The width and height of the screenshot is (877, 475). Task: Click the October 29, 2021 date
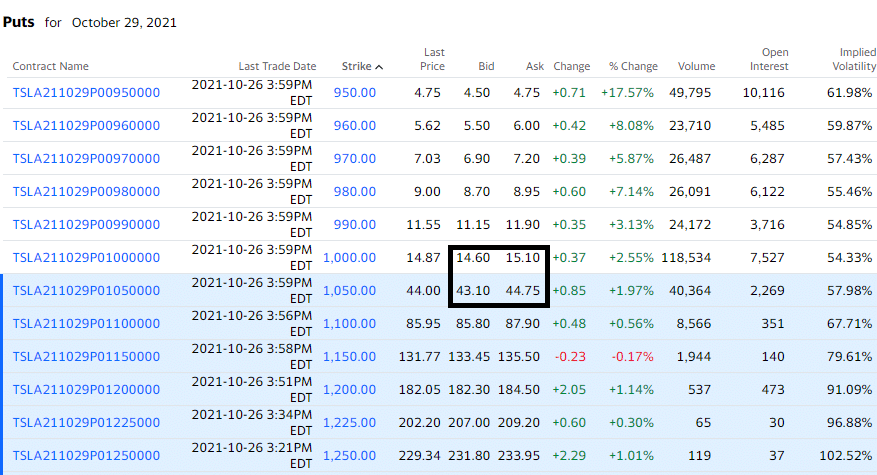click(x=124, y=22)
